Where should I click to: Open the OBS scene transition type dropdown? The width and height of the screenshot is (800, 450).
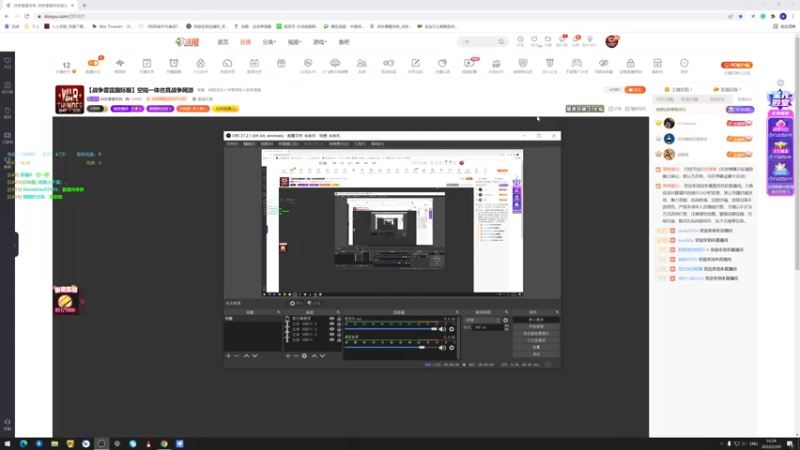(x=482, y=320)
